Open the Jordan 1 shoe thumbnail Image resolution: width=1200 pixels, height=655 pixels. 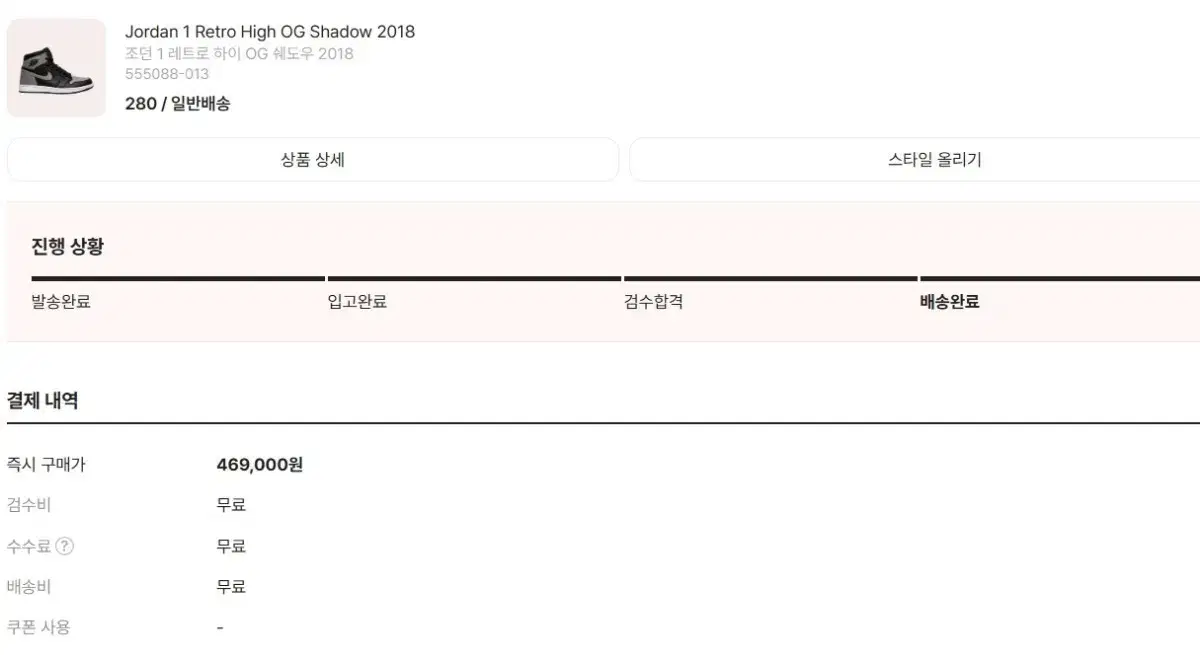56,68
